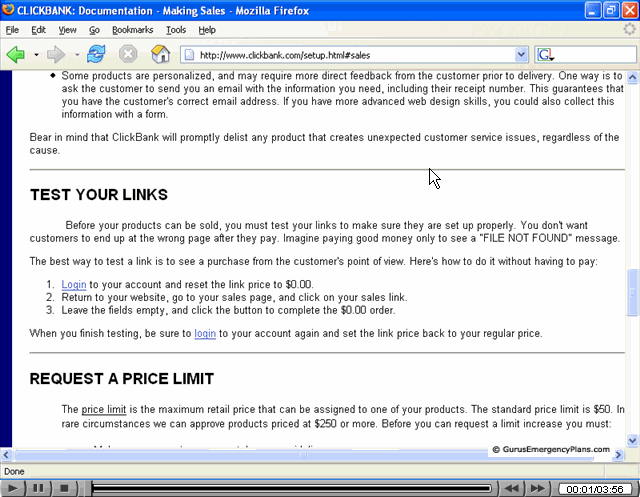Go to the Home page icon
The image size is (640, 497).
[160, 54]
